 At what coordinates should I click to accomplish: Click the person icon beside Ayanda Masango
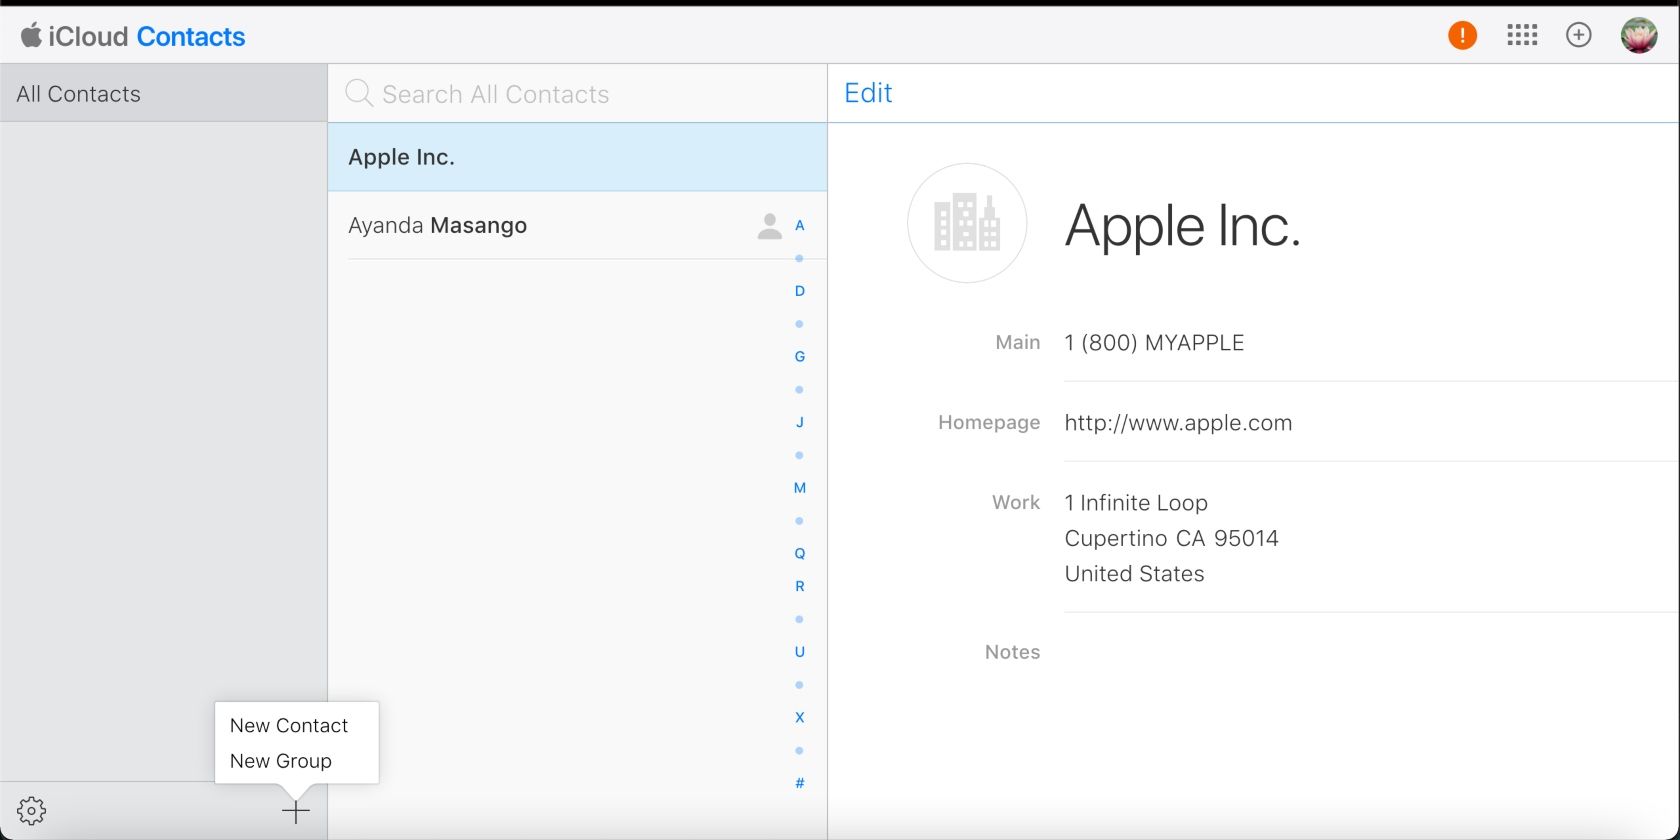[769, 226]
